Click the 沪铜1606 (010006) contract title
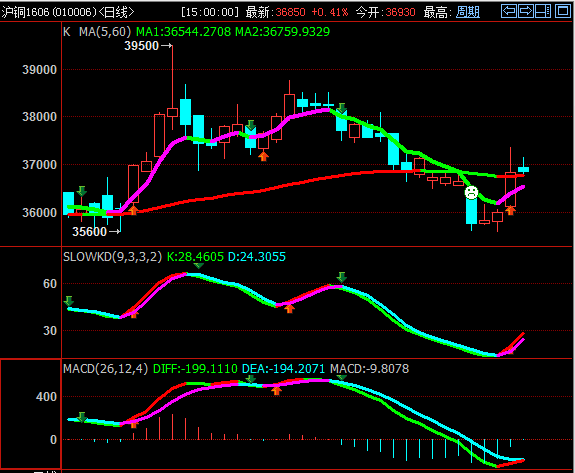This screenshot has width=575, height=473. click(x=48, y=12)
